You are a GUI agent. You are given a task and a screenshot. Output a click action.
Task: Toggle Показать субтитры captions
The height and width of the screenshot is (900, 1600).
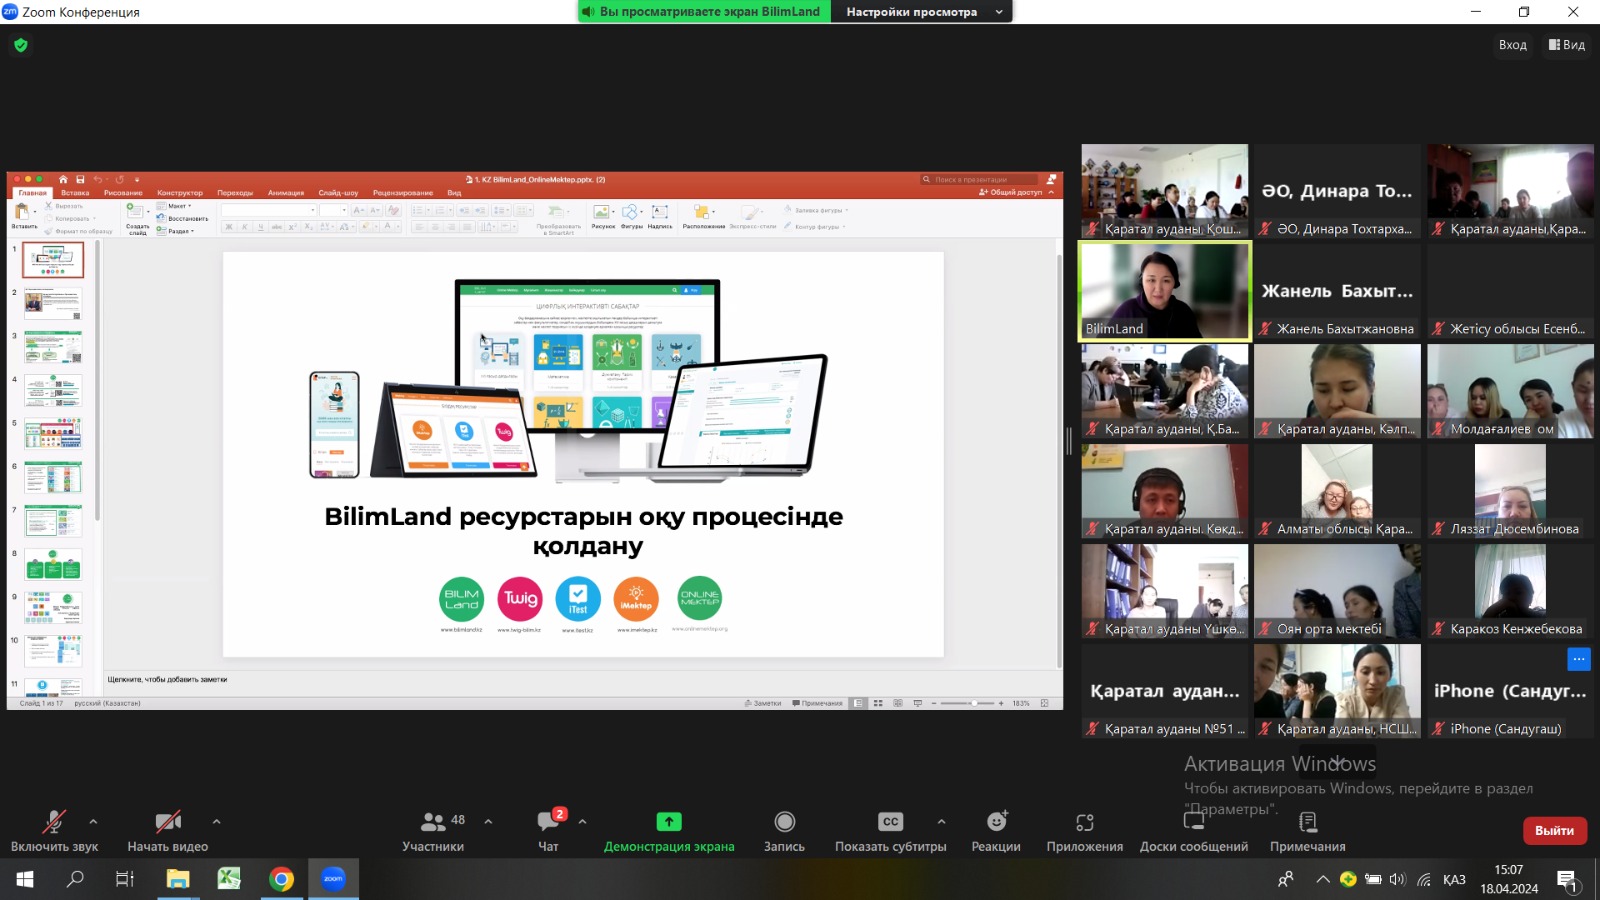pos(890,831)
